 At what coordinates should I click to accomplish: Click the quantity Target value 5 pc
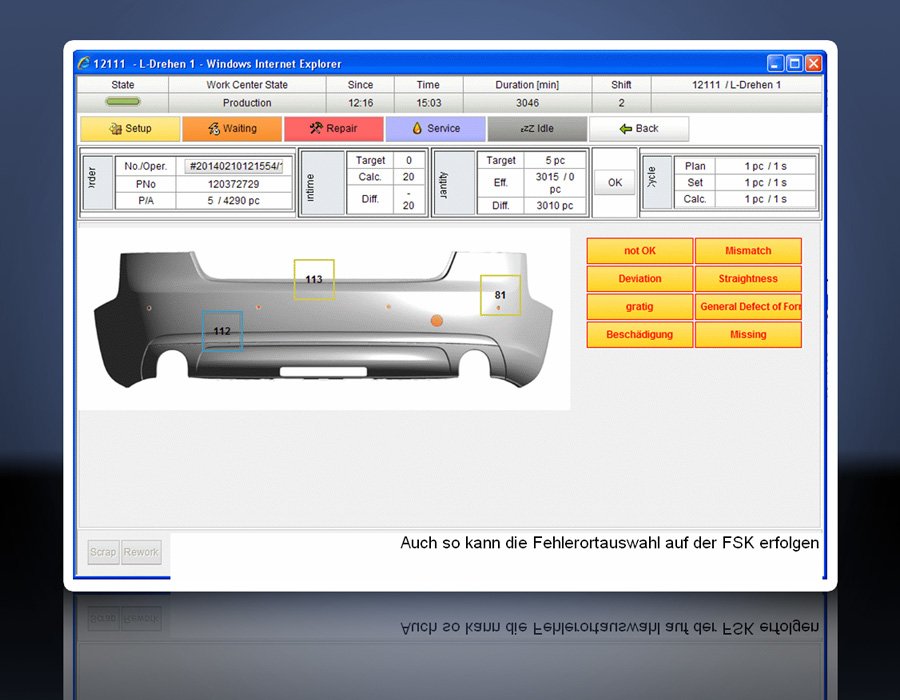[554, 161]
